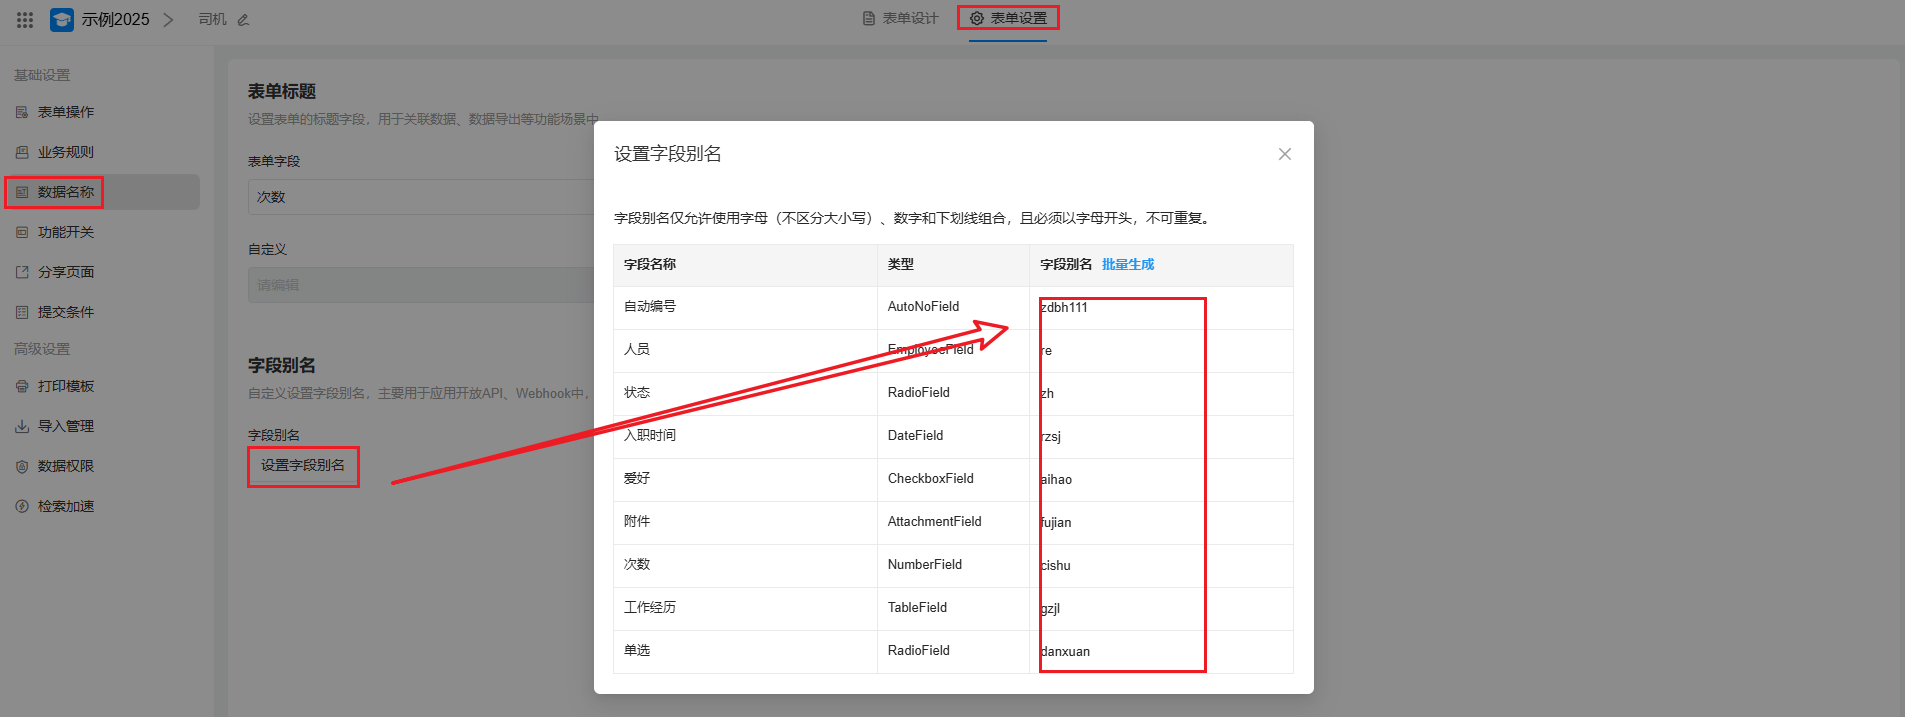Click the edit pencil next to 司机
The height and width of the screenshot is (717, 1905).
(x=243, y=20)
